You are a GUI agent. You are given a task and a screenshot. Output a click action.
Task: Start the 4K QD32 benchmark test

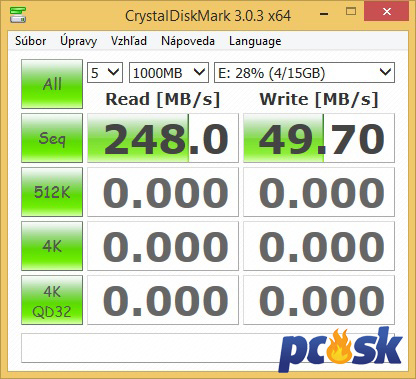tap(52, 300)
